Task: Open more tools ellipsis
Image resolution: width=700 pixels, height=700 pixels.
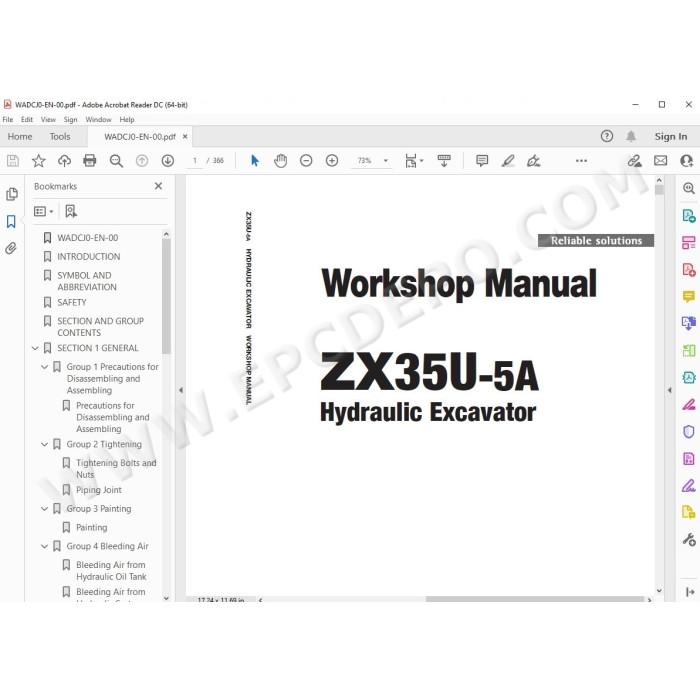Action: [x=581, y=161]
